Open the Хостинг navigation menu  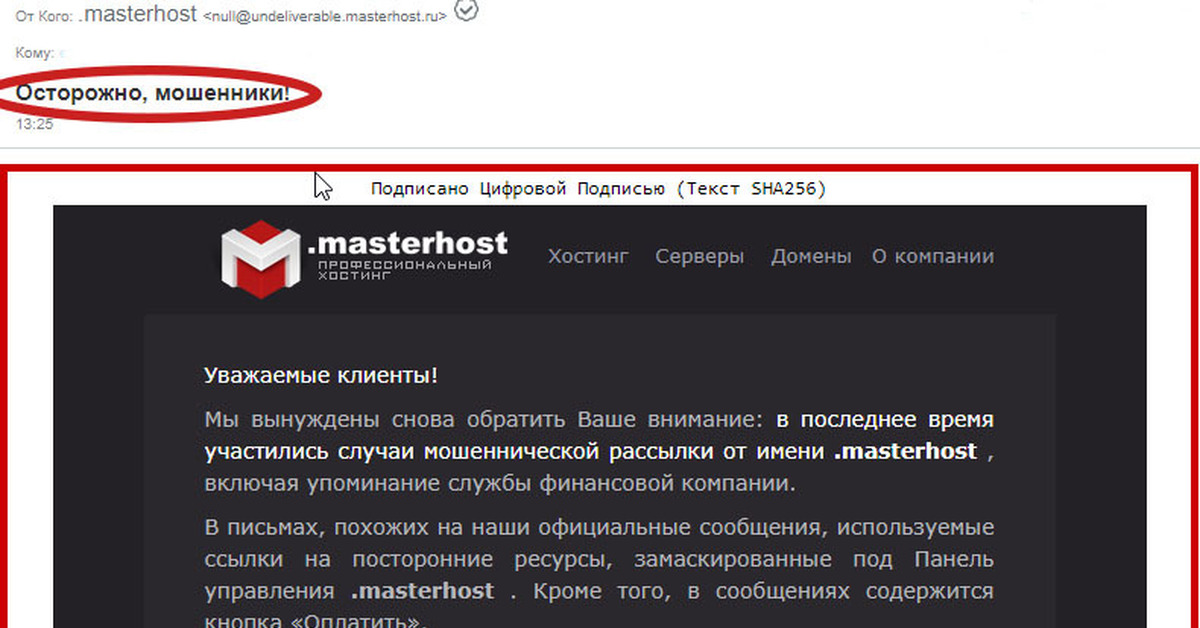(x=588, y=256)
